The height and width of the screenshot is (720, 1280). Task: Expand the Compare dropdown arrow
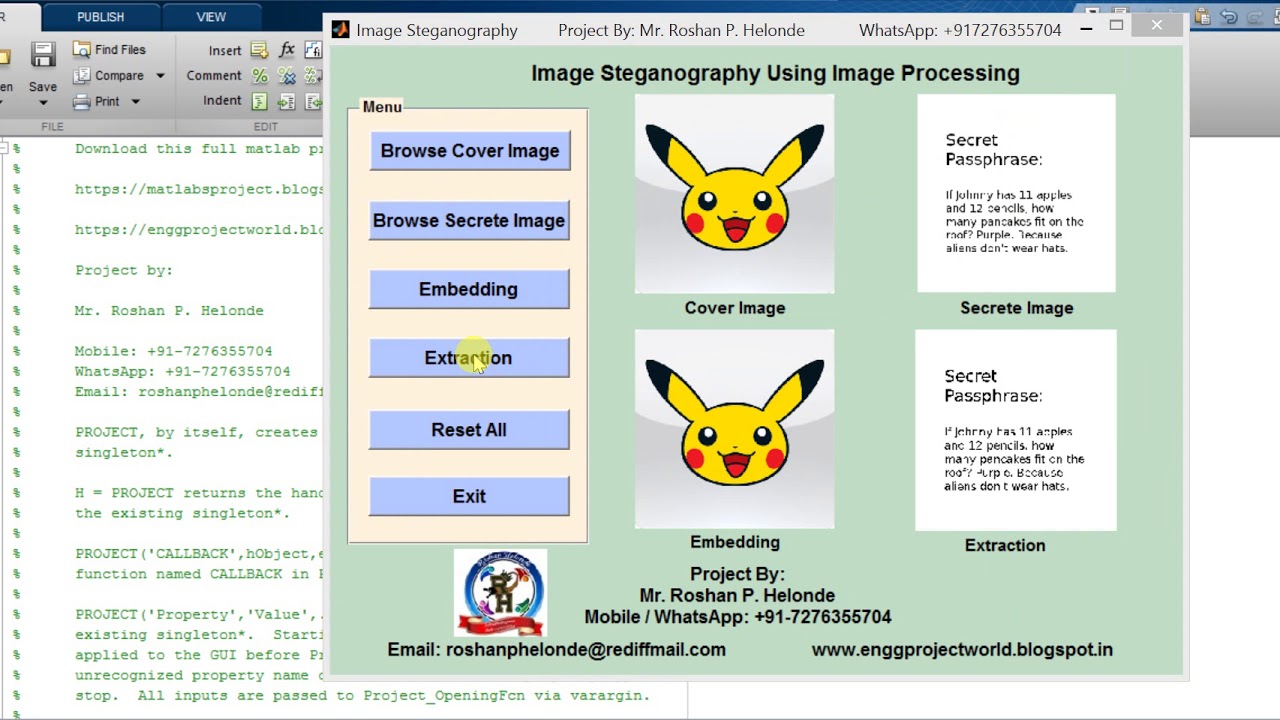[x=160, y=76]
